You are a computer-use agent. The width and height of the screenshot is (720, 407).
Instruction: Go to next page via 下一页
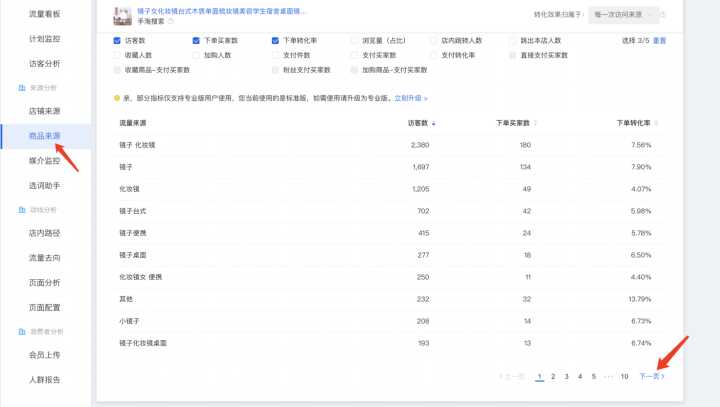pyautogui.click(x=651, y=377)
